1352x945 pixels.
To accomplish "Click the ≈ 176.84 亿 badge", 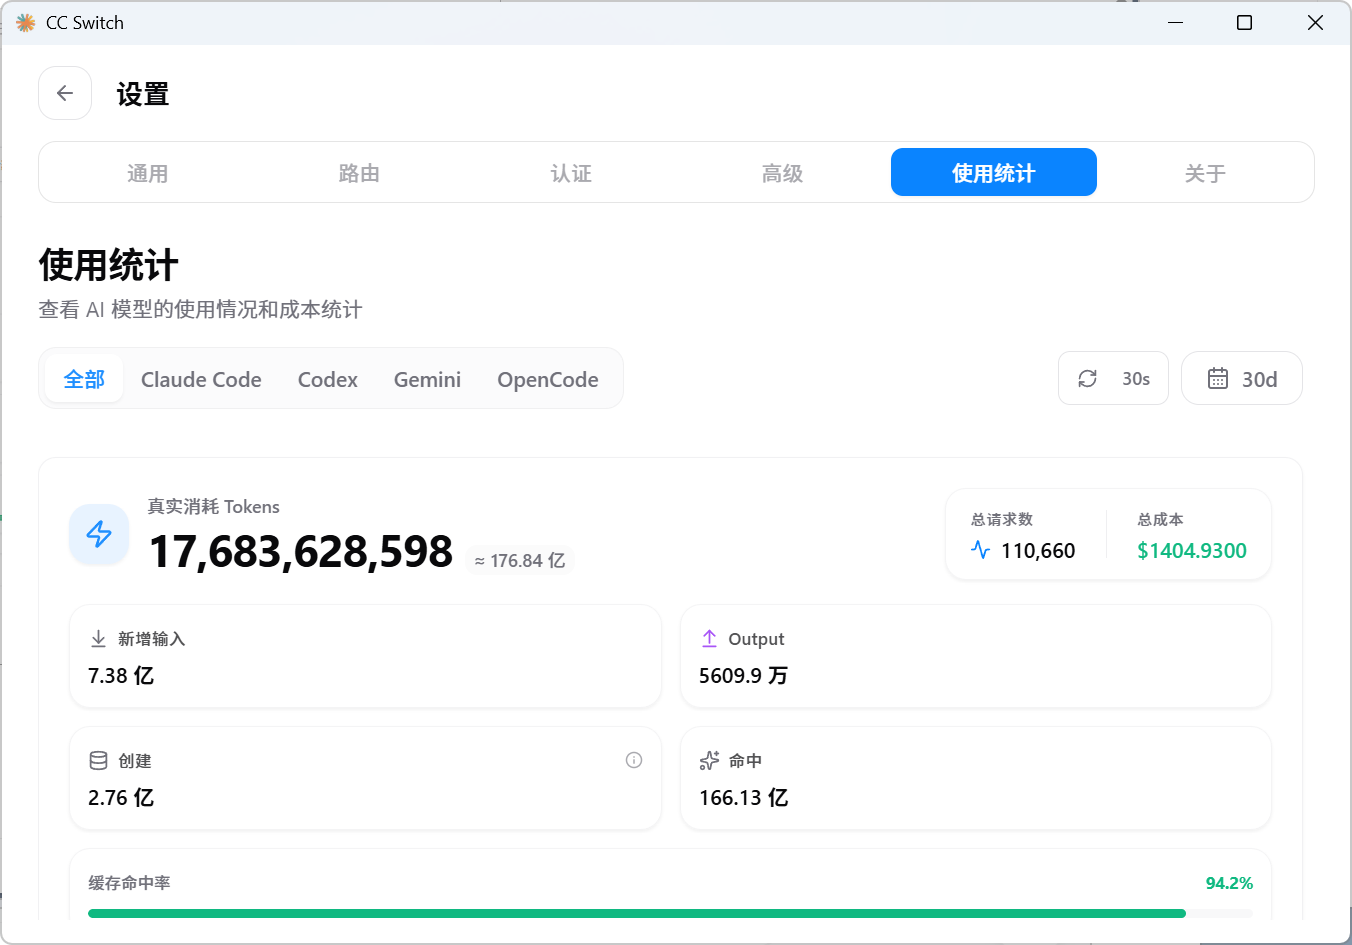I will pyautogui.click(x=520, y=561).
